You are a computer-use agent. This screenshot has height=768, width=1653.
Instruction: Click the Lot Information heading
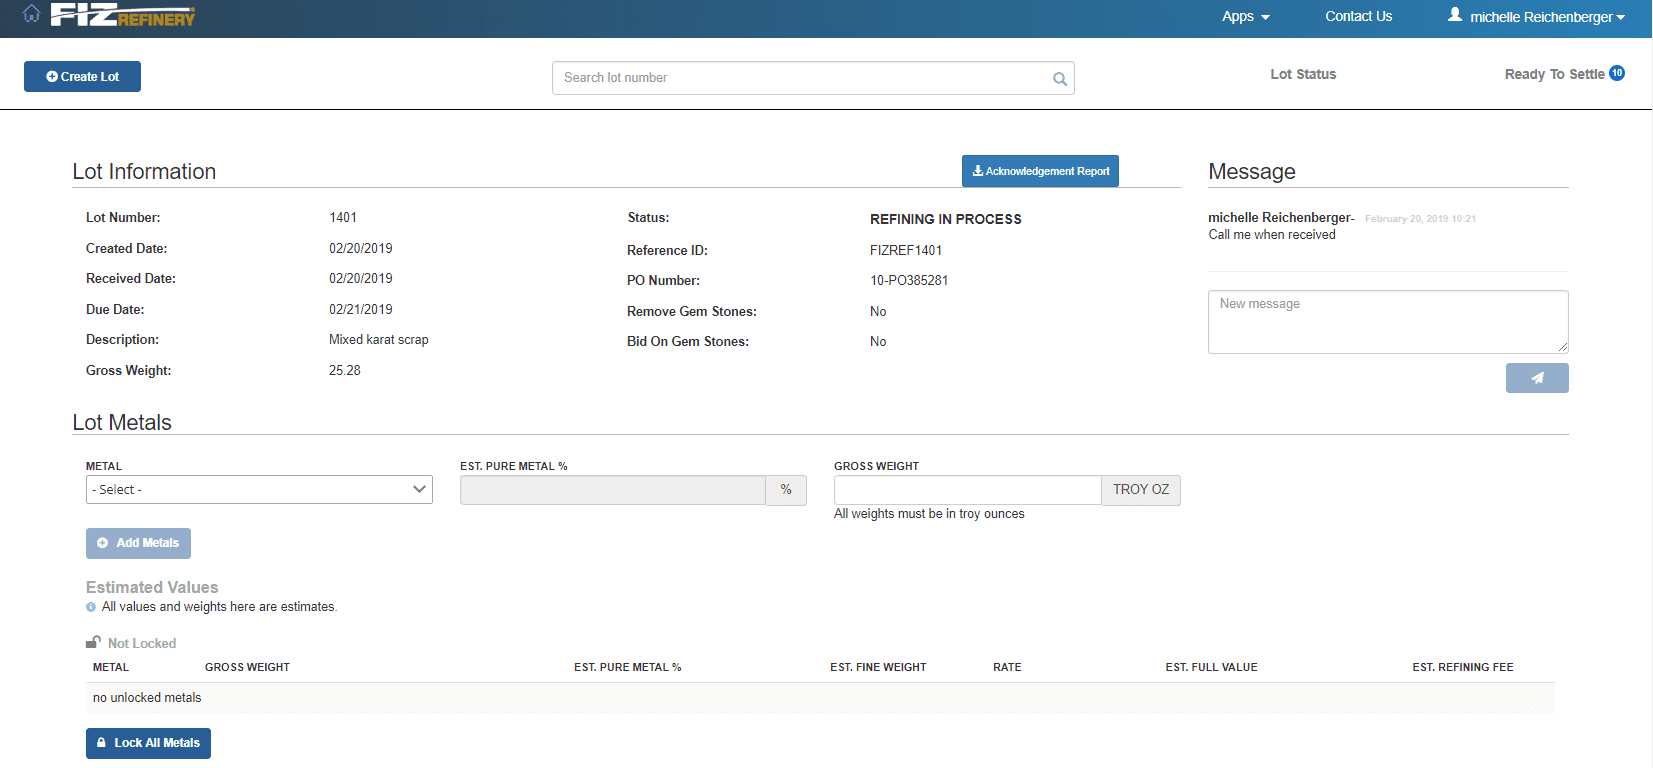144,171
